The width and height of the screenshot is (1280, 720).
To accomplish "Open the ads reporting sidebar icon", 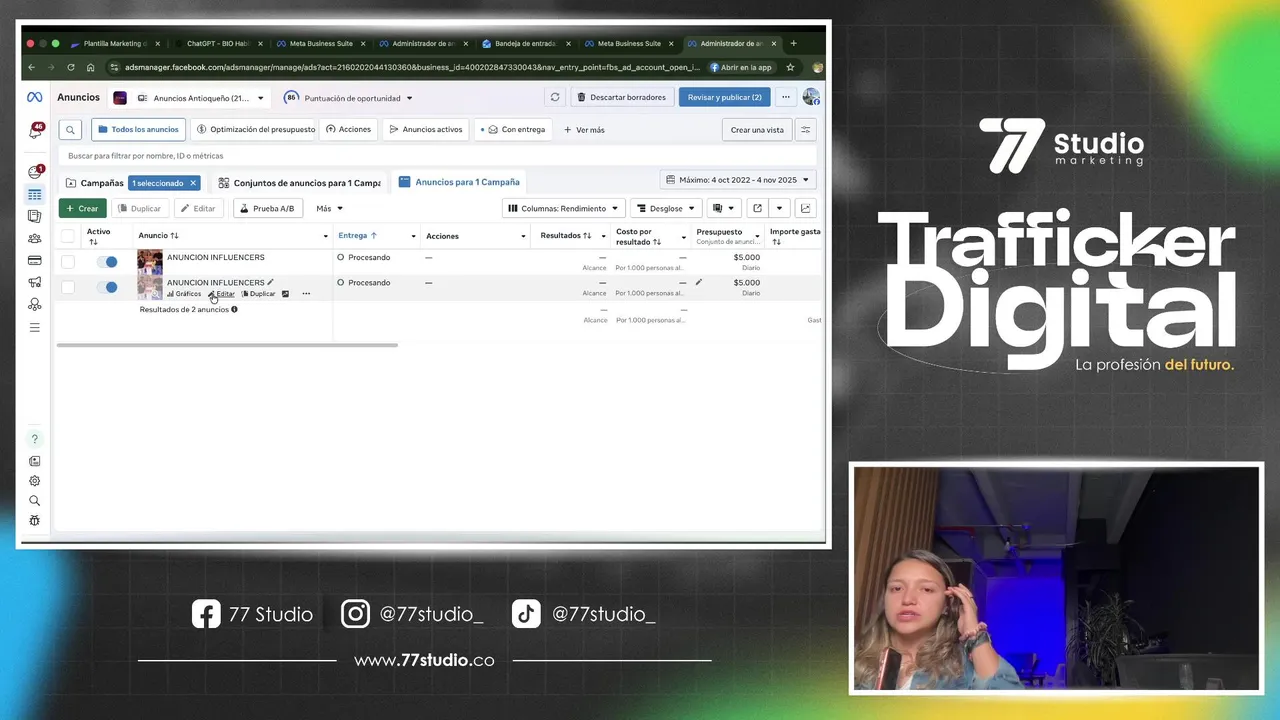I will [35, 216].
